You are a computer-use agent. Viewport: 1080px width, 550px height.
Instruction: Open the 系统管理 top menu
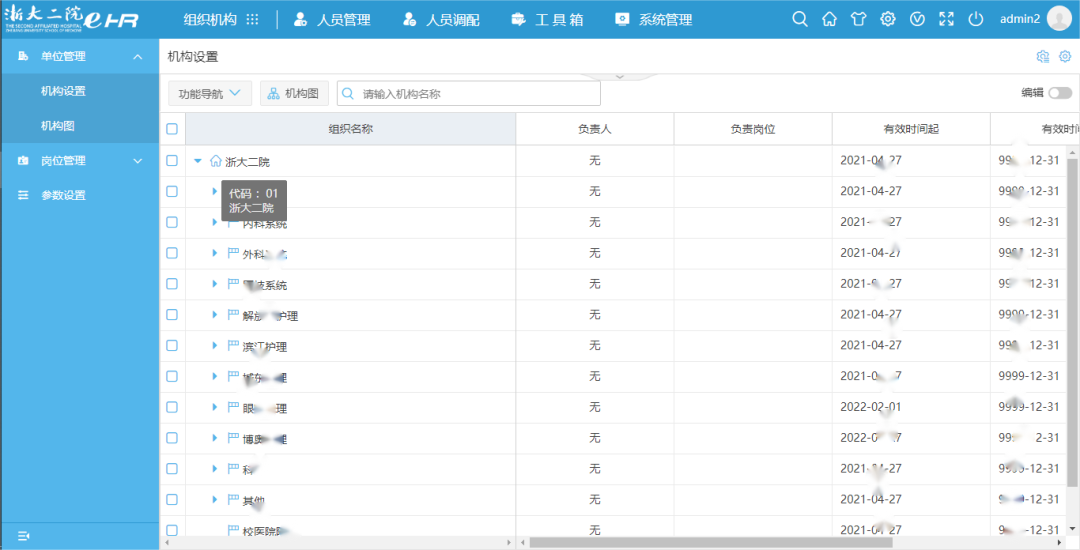(654, 20)
